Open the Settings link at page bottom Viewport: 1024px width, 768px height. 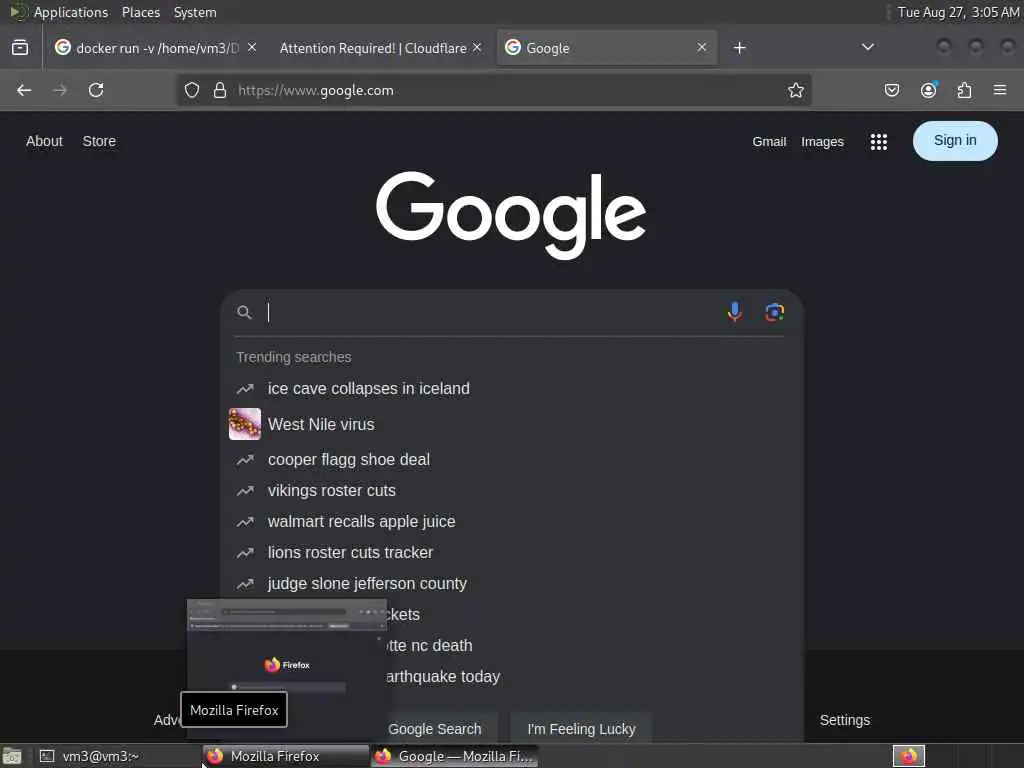(844, 720)
